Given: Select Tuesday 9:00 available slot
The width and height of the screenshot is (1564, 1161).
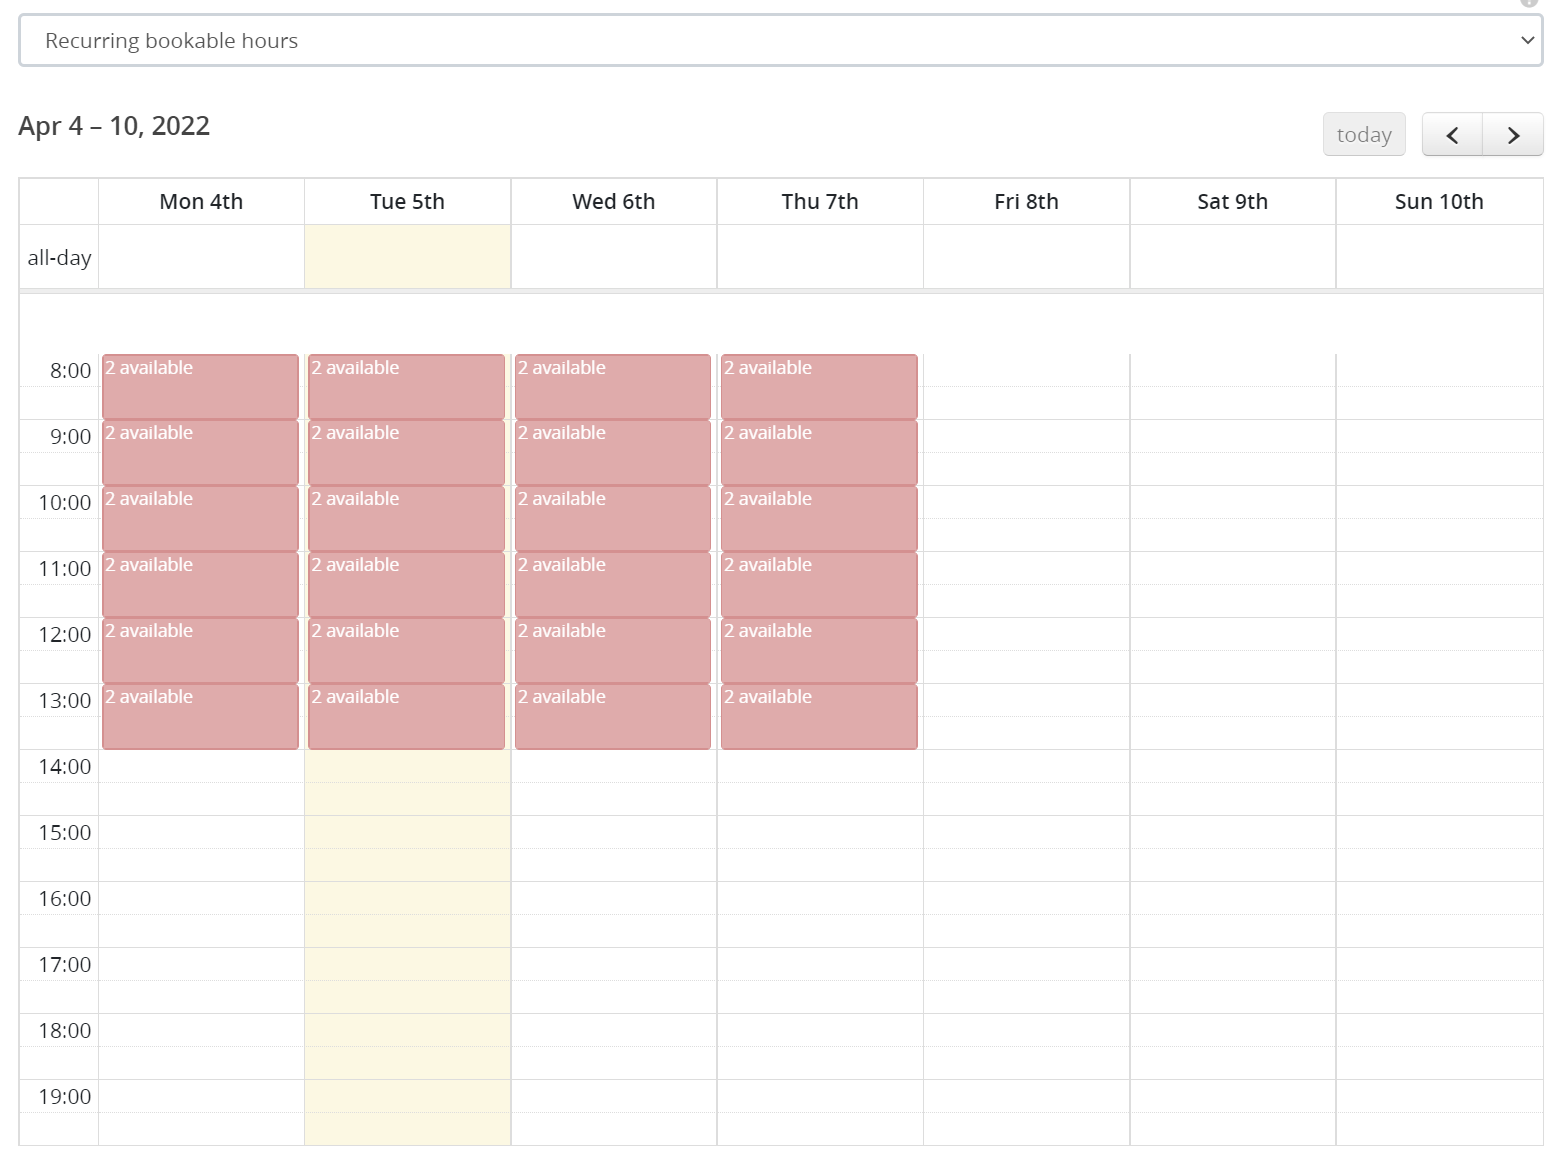Looking at the screenshot, I should click(x=406, y=452).
